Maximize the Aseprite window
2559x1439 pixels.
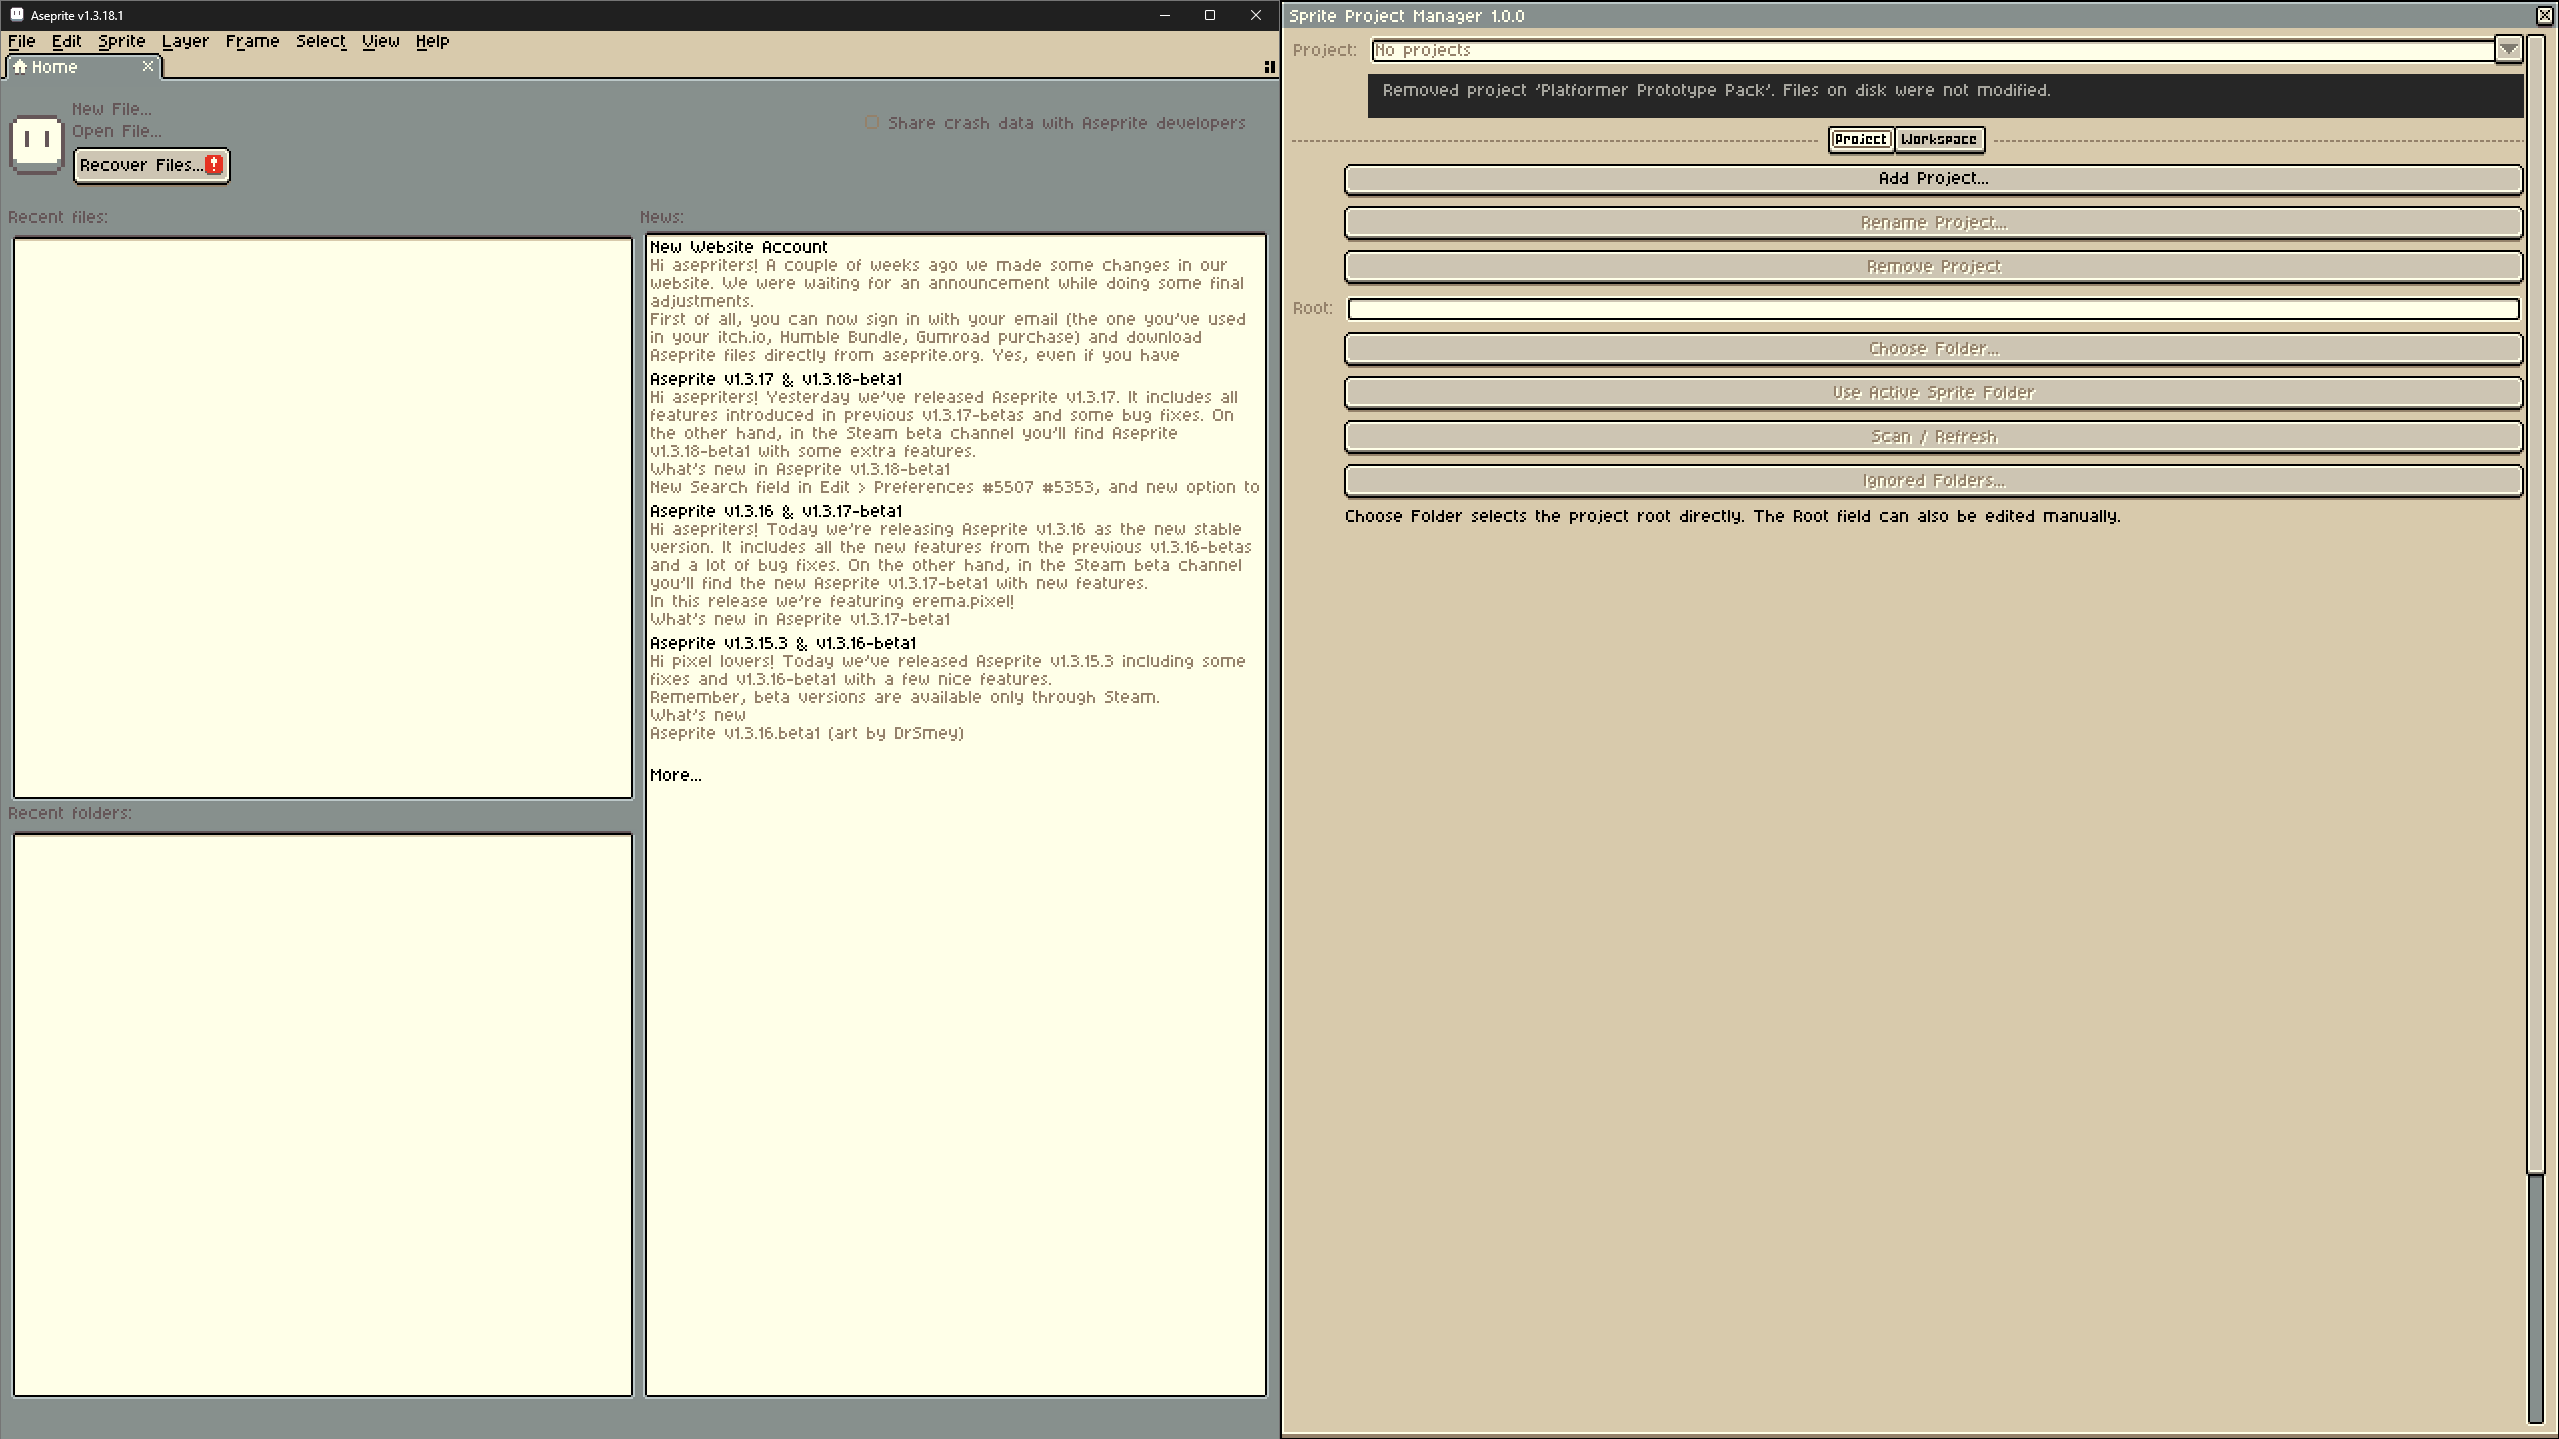point(1210,15)
